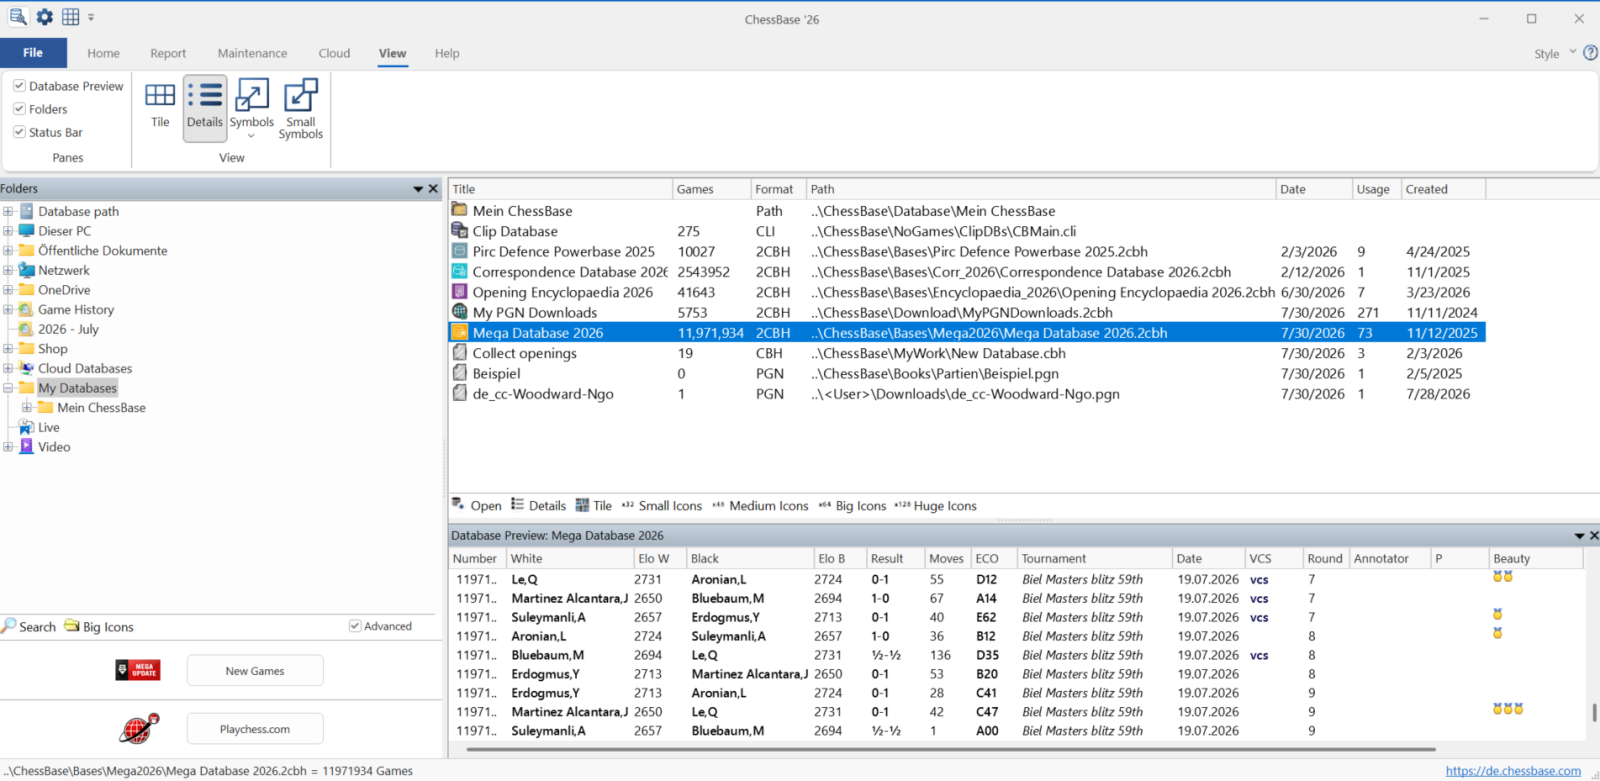The image size is (1600, 781).
Task: Choose Small Symbols view in the ribbon
Action: 301,108
